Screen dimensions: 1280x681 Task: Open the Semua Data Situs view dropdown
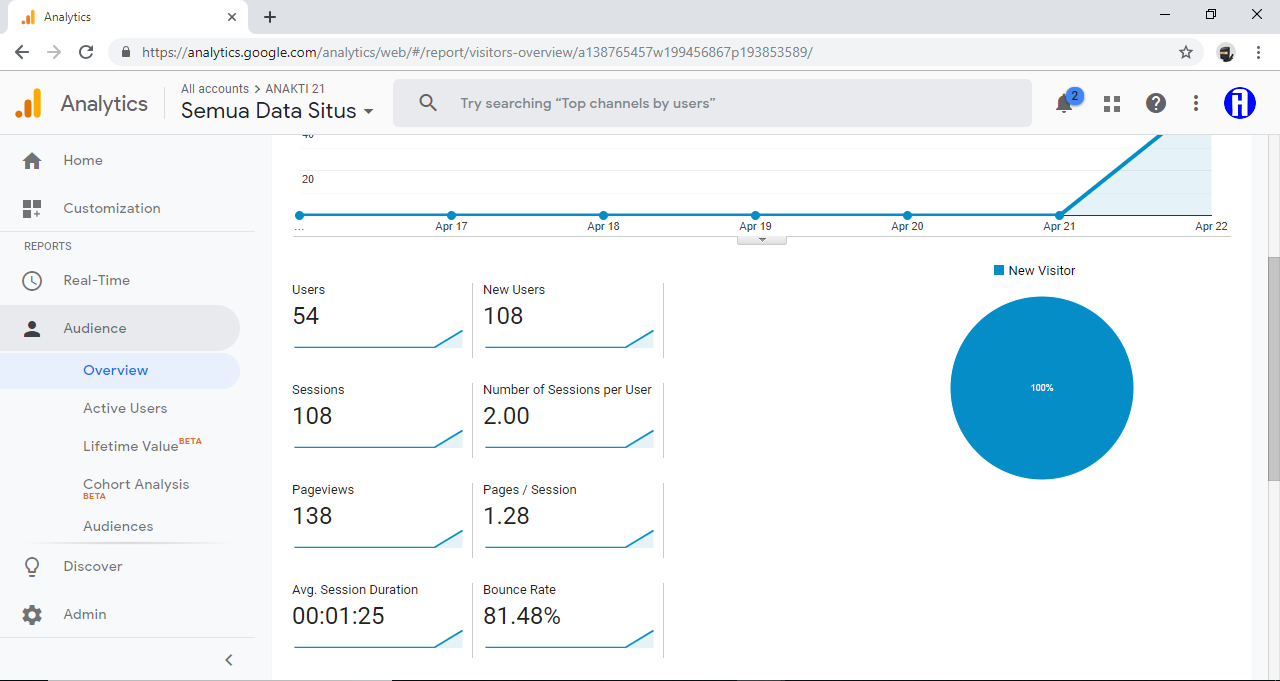coord(277,111)
